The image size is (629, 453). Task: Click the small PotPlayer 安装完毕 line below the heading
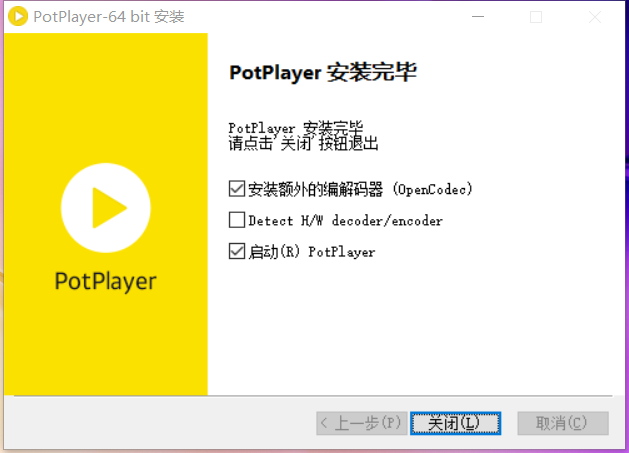pos(295,128)
